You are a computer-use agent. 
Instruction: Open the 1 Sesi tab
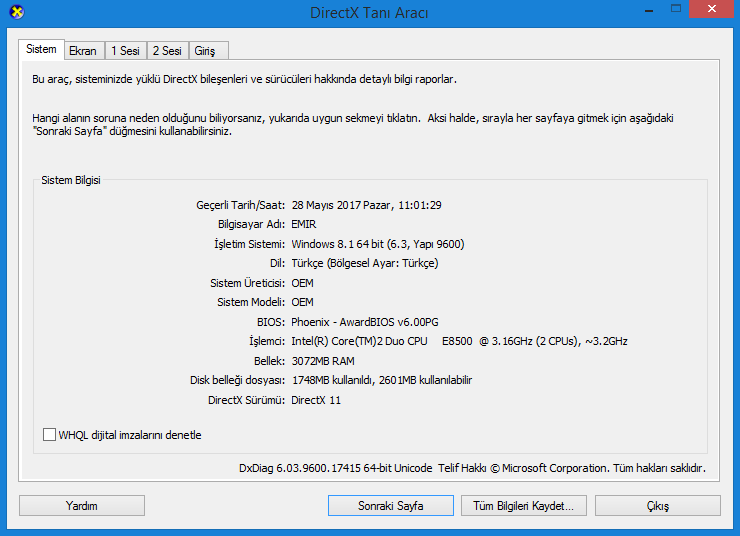click(126, 50)
